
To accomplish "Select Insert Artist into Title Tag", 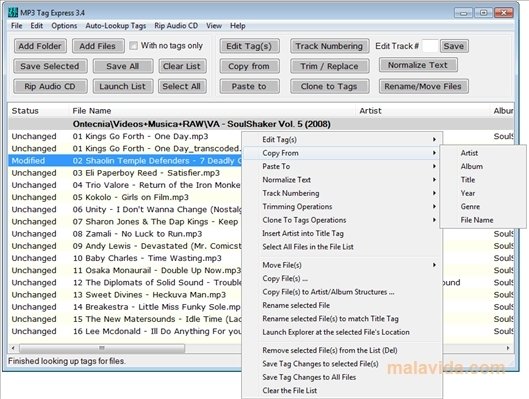I will [x=342, y=233].
